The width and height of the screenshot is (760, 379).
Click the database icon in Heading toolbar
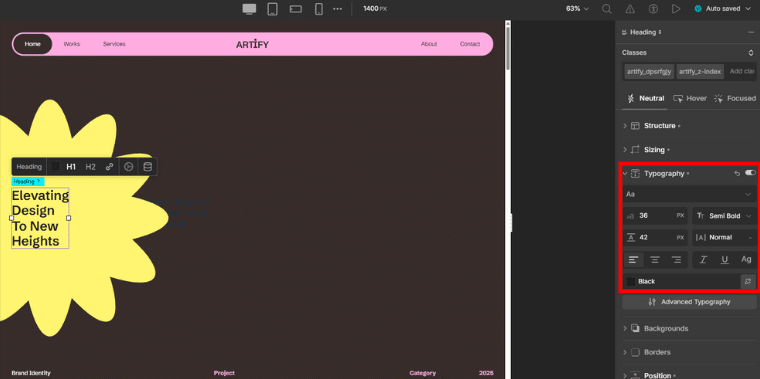coord(147,167)
